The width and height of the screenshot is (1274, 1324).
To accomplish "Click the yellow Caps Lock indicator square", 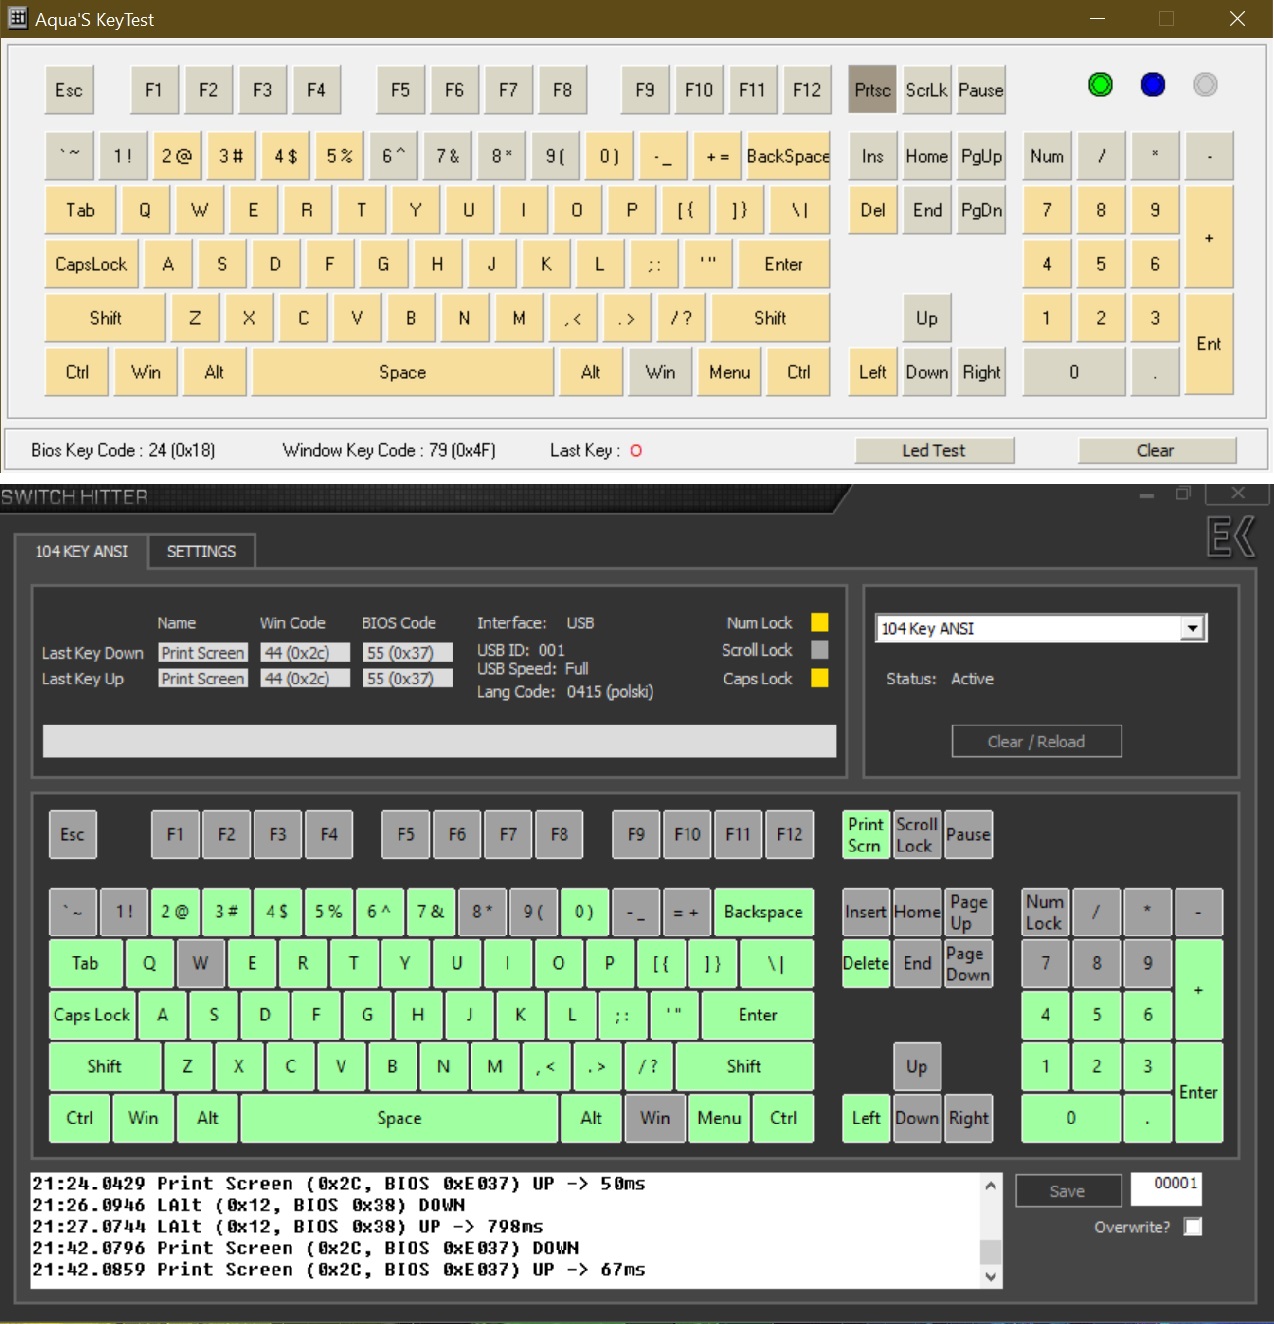I will [x=820, y=678].
